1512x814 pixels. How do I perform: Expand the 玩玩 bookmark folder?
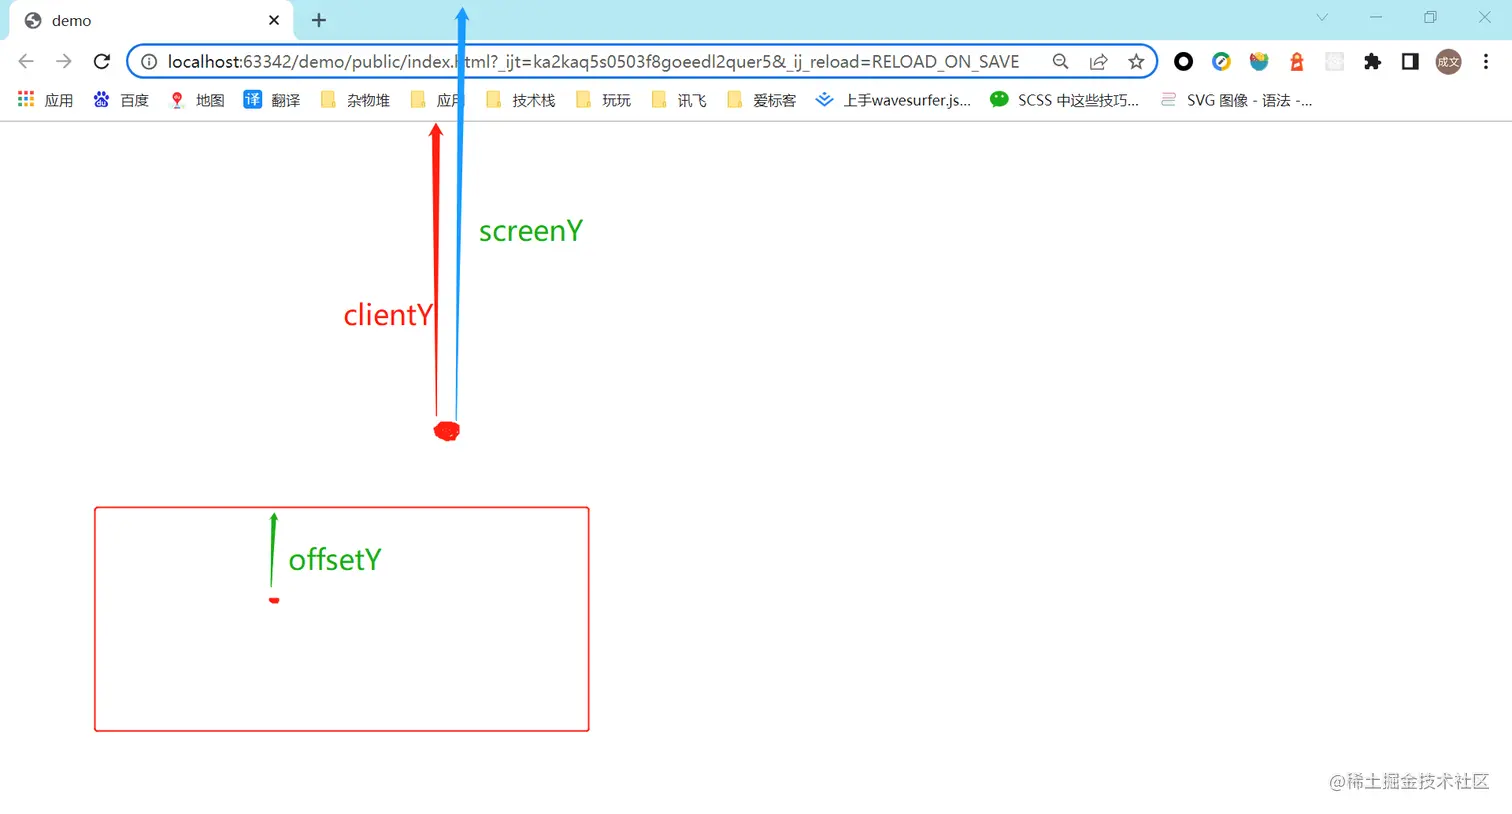(x=603, y=100)
